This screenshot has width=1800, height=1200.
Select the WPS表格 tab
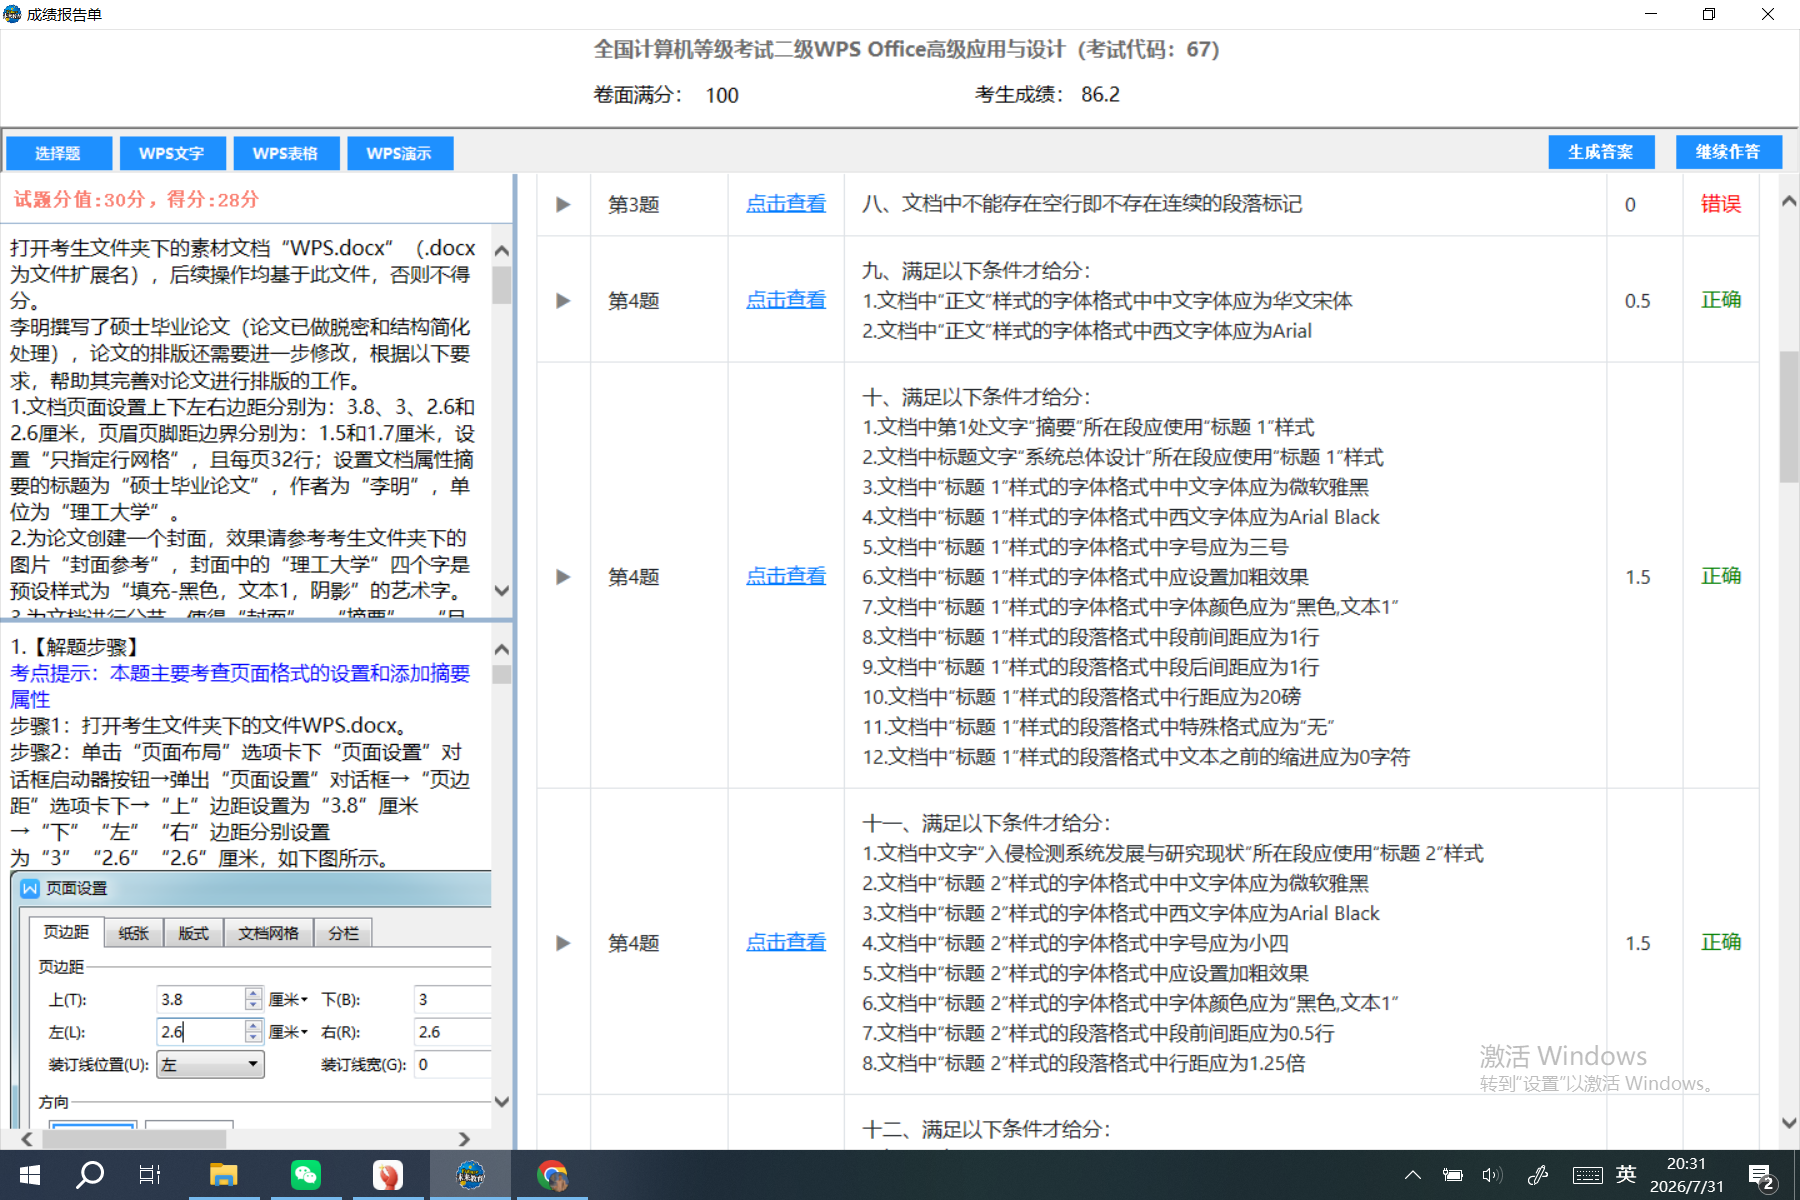coord(286,153)
